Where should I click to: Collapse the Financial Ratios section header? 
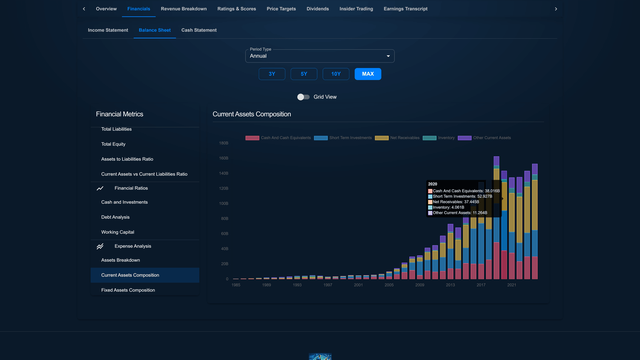pos(145,188)
